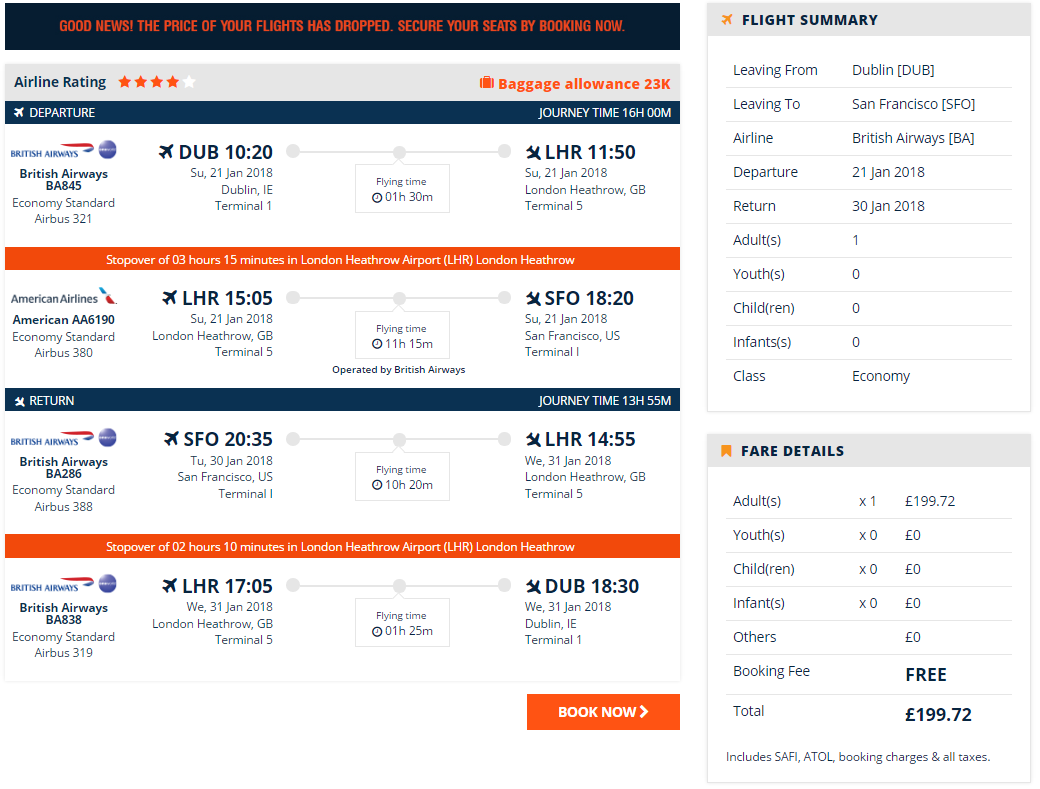The height and width of the screenshot is (789, 1040).
Task: Click the total price £199.72
Action: click(939, 715)
